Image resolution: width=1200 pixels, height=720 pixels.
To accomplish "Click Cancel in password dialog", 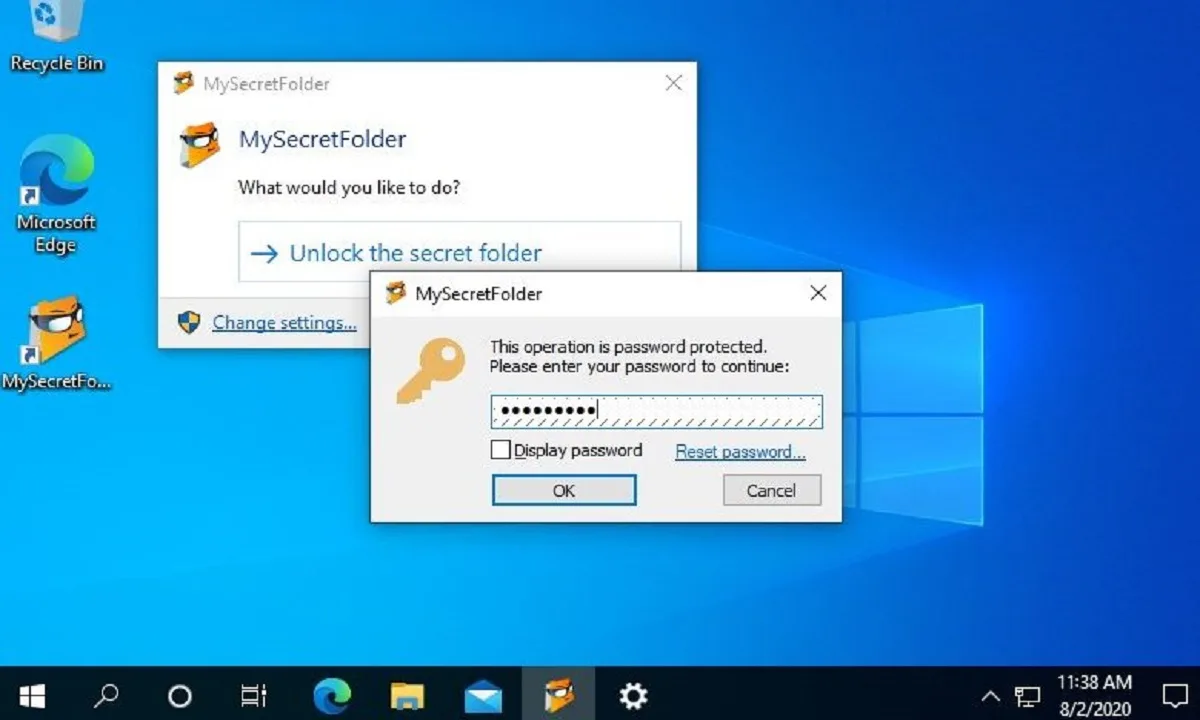I will [771, 490].
